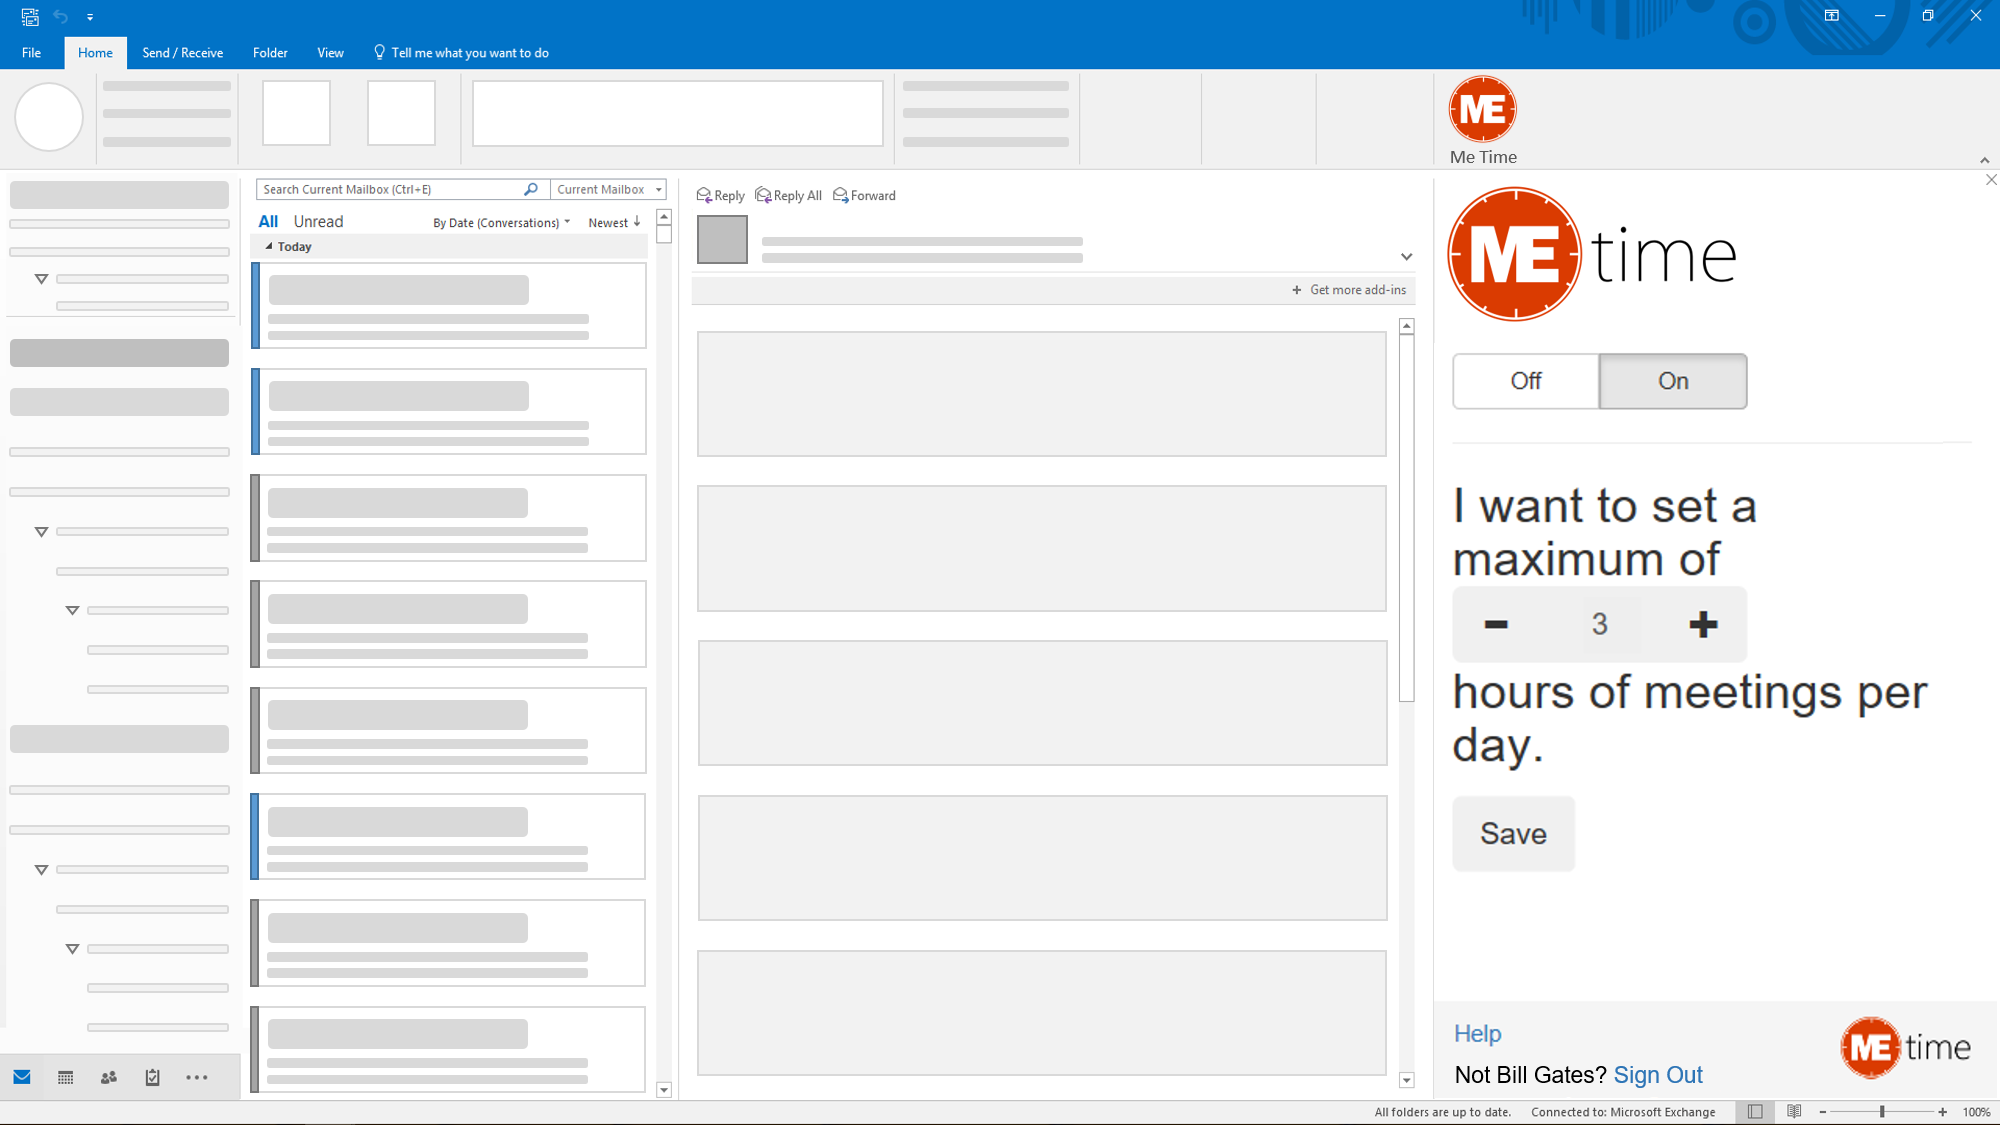Click the Undo icon in title bar
This screenshot has height=1125, width=2000.
(x=61, y=16)
